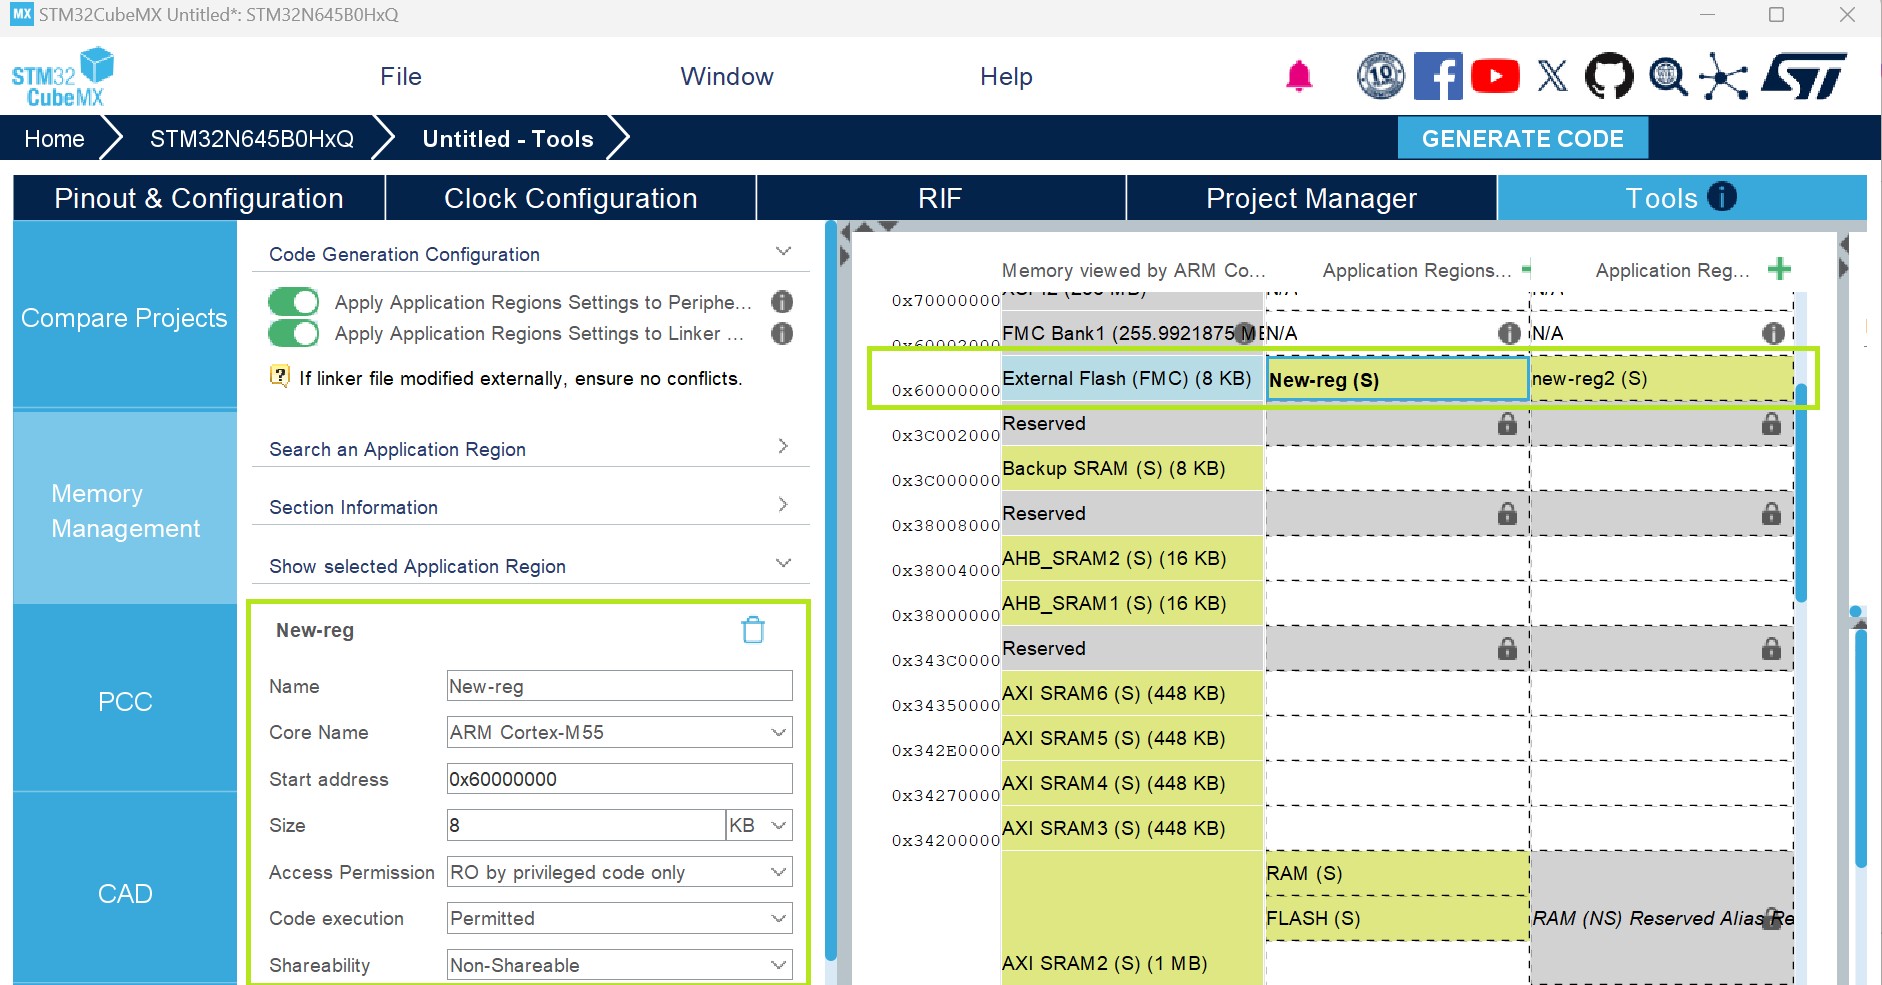1882x985 pixels.
Task: Go to Home in the breadcrumb
Action: [x=54, y=138]
